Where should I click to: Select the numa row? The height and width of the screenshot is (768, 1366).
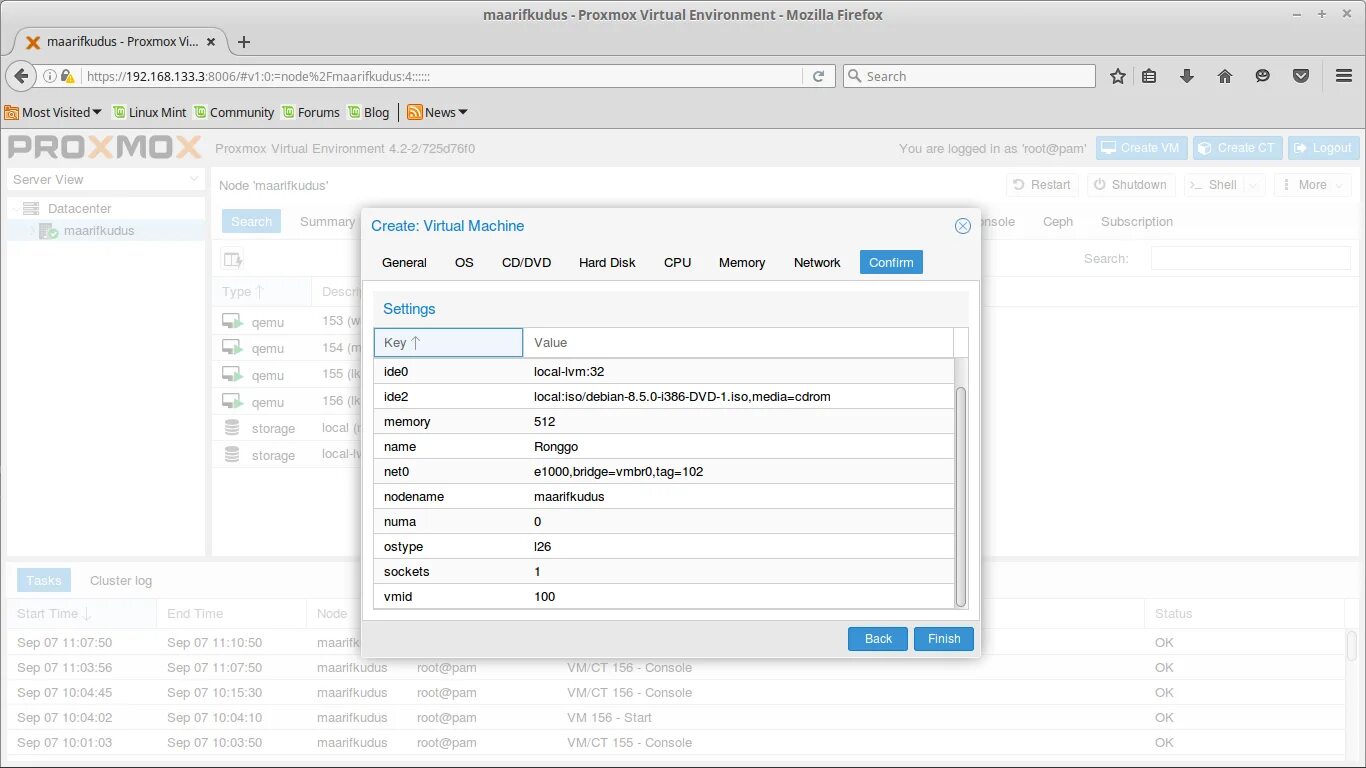tap(664, 521)
